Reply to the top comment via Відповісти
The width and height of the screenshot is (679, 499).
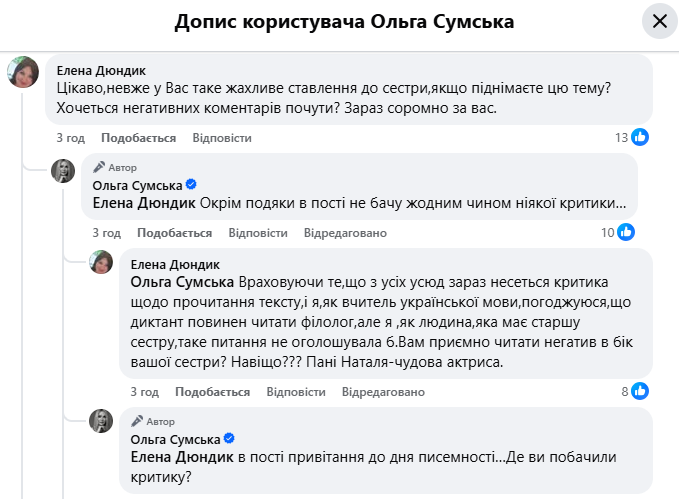point(222,138)
